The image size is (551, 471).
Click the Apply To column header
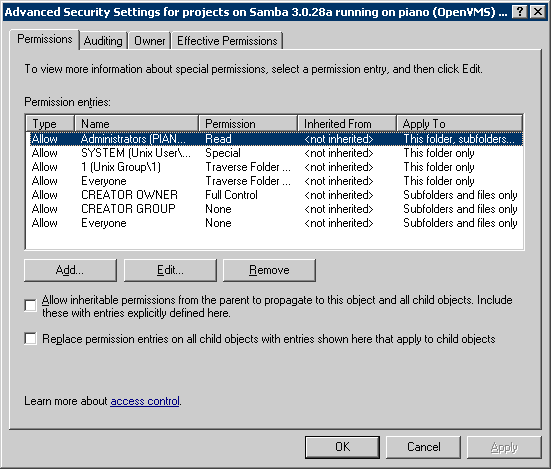[459, 124]
